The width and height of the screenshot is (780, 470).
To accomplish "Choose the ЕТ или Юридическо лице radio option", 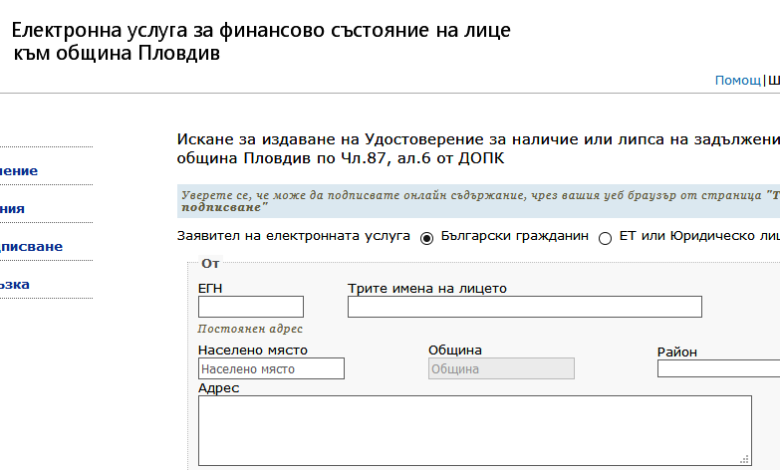I will tap(605, 238).
